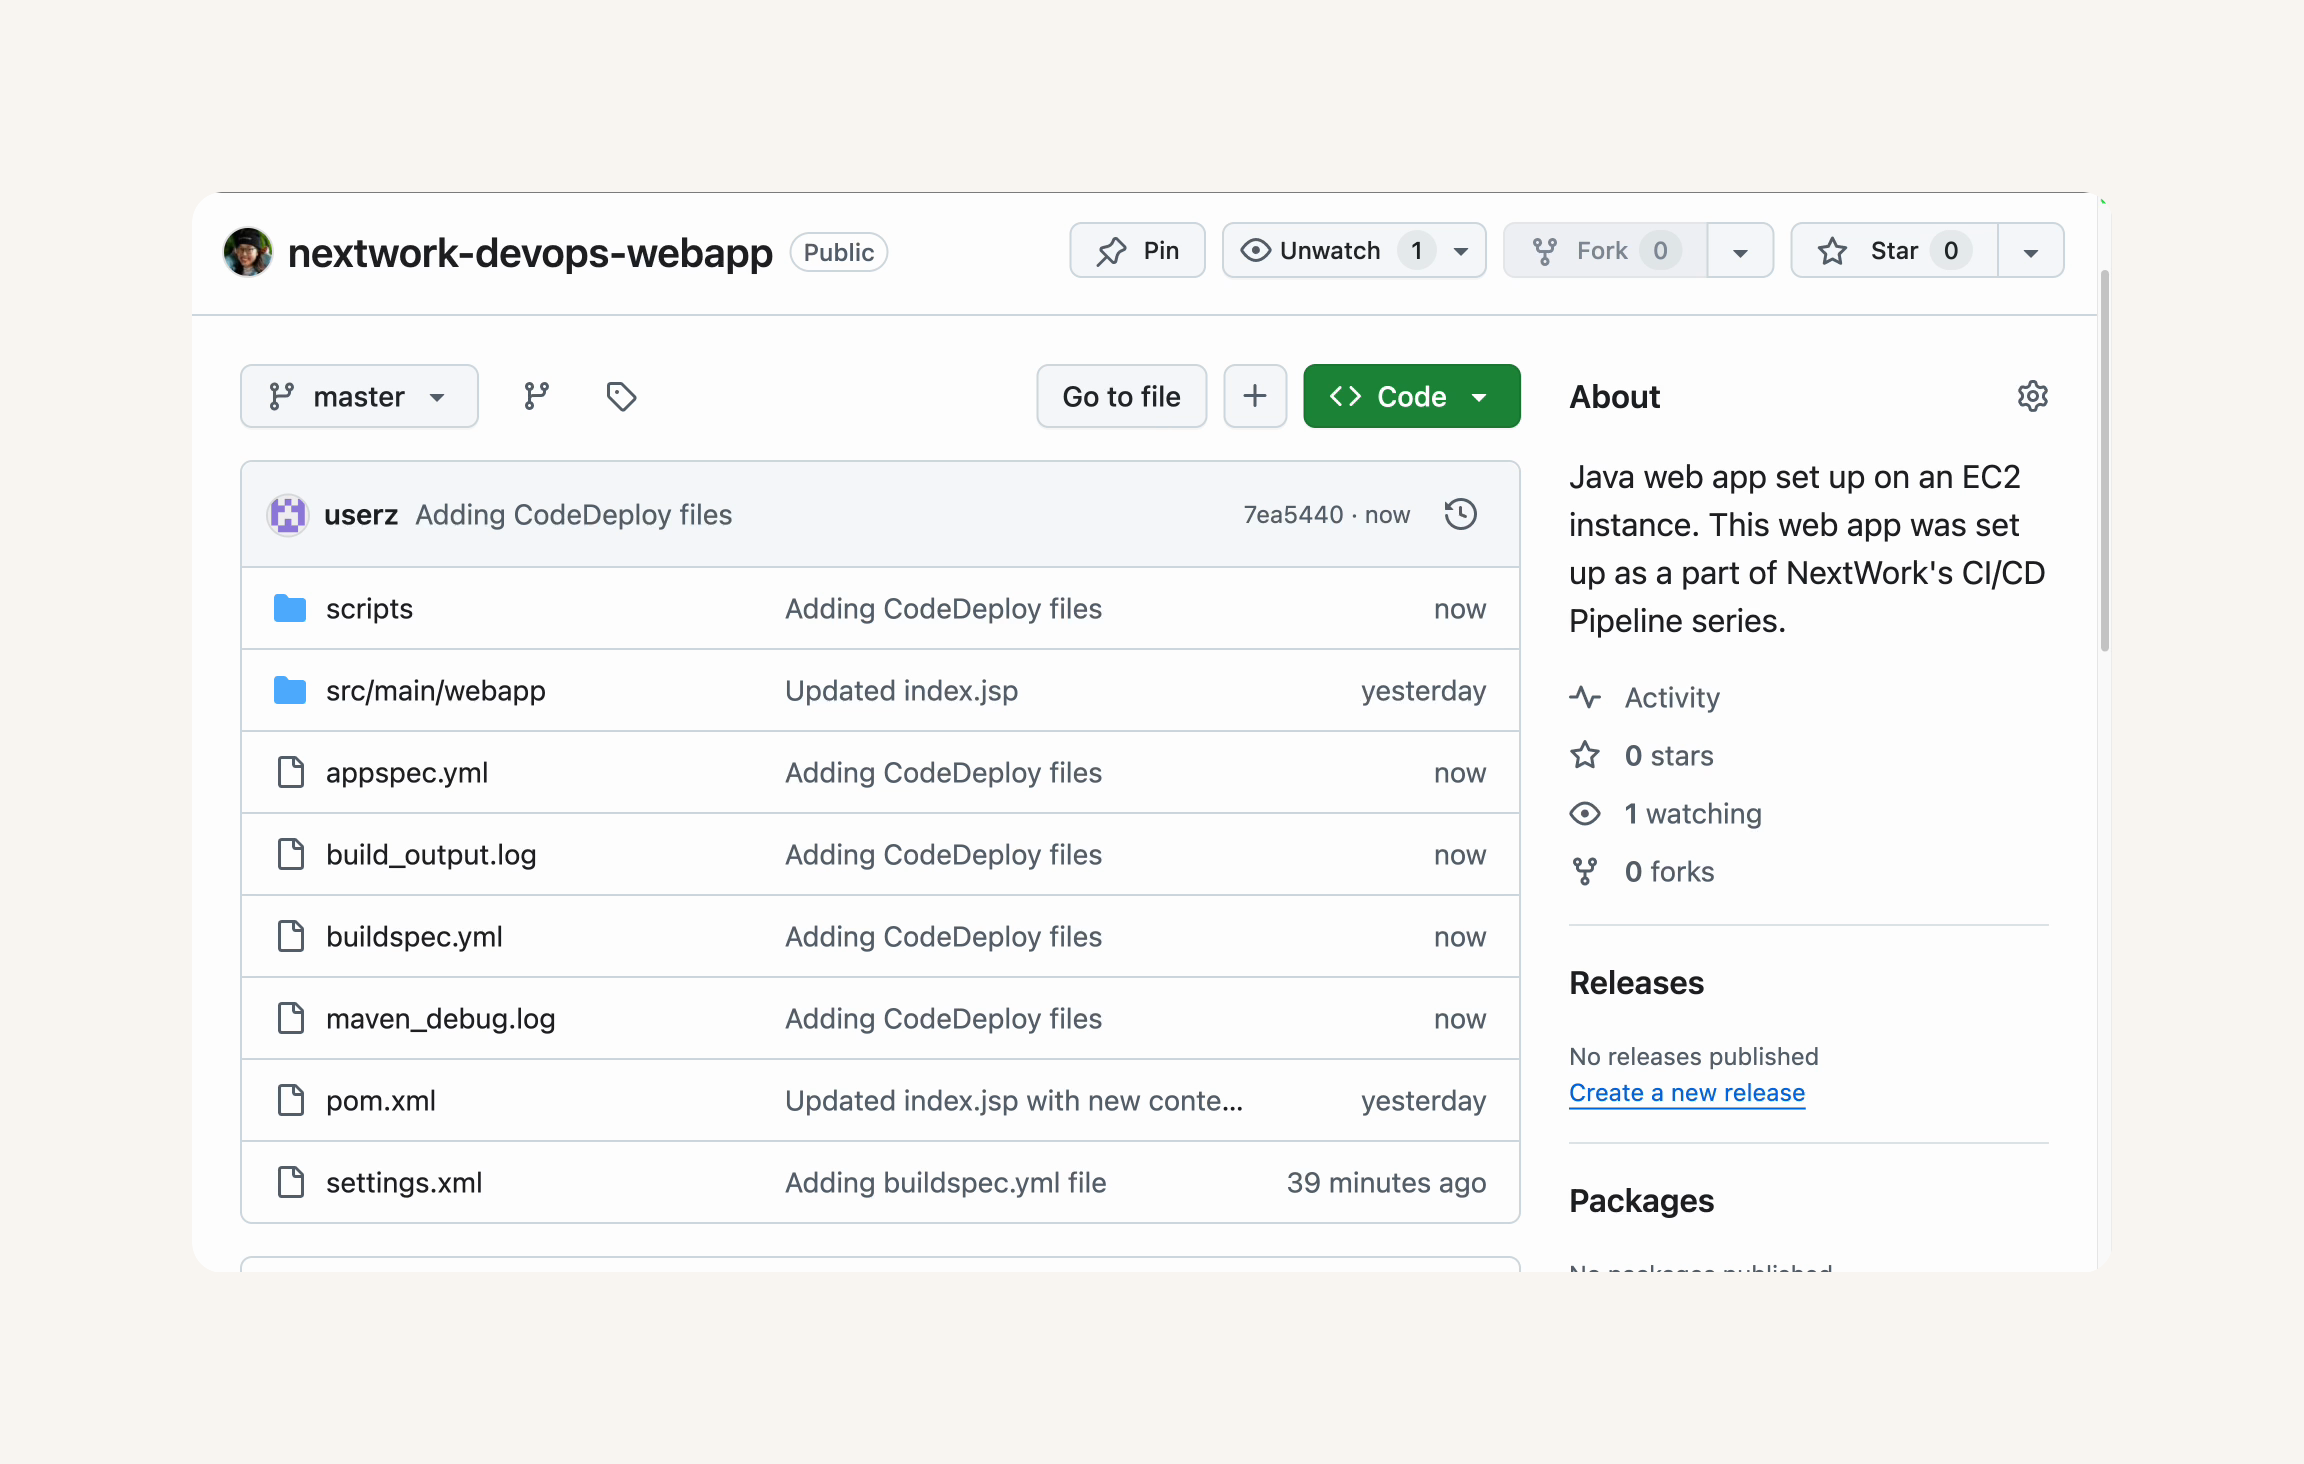This screenshot has width=2304, height=1464.
Task: Pin the repository with Pin button
Action: pyautogui.click(x=1137, y=251)
